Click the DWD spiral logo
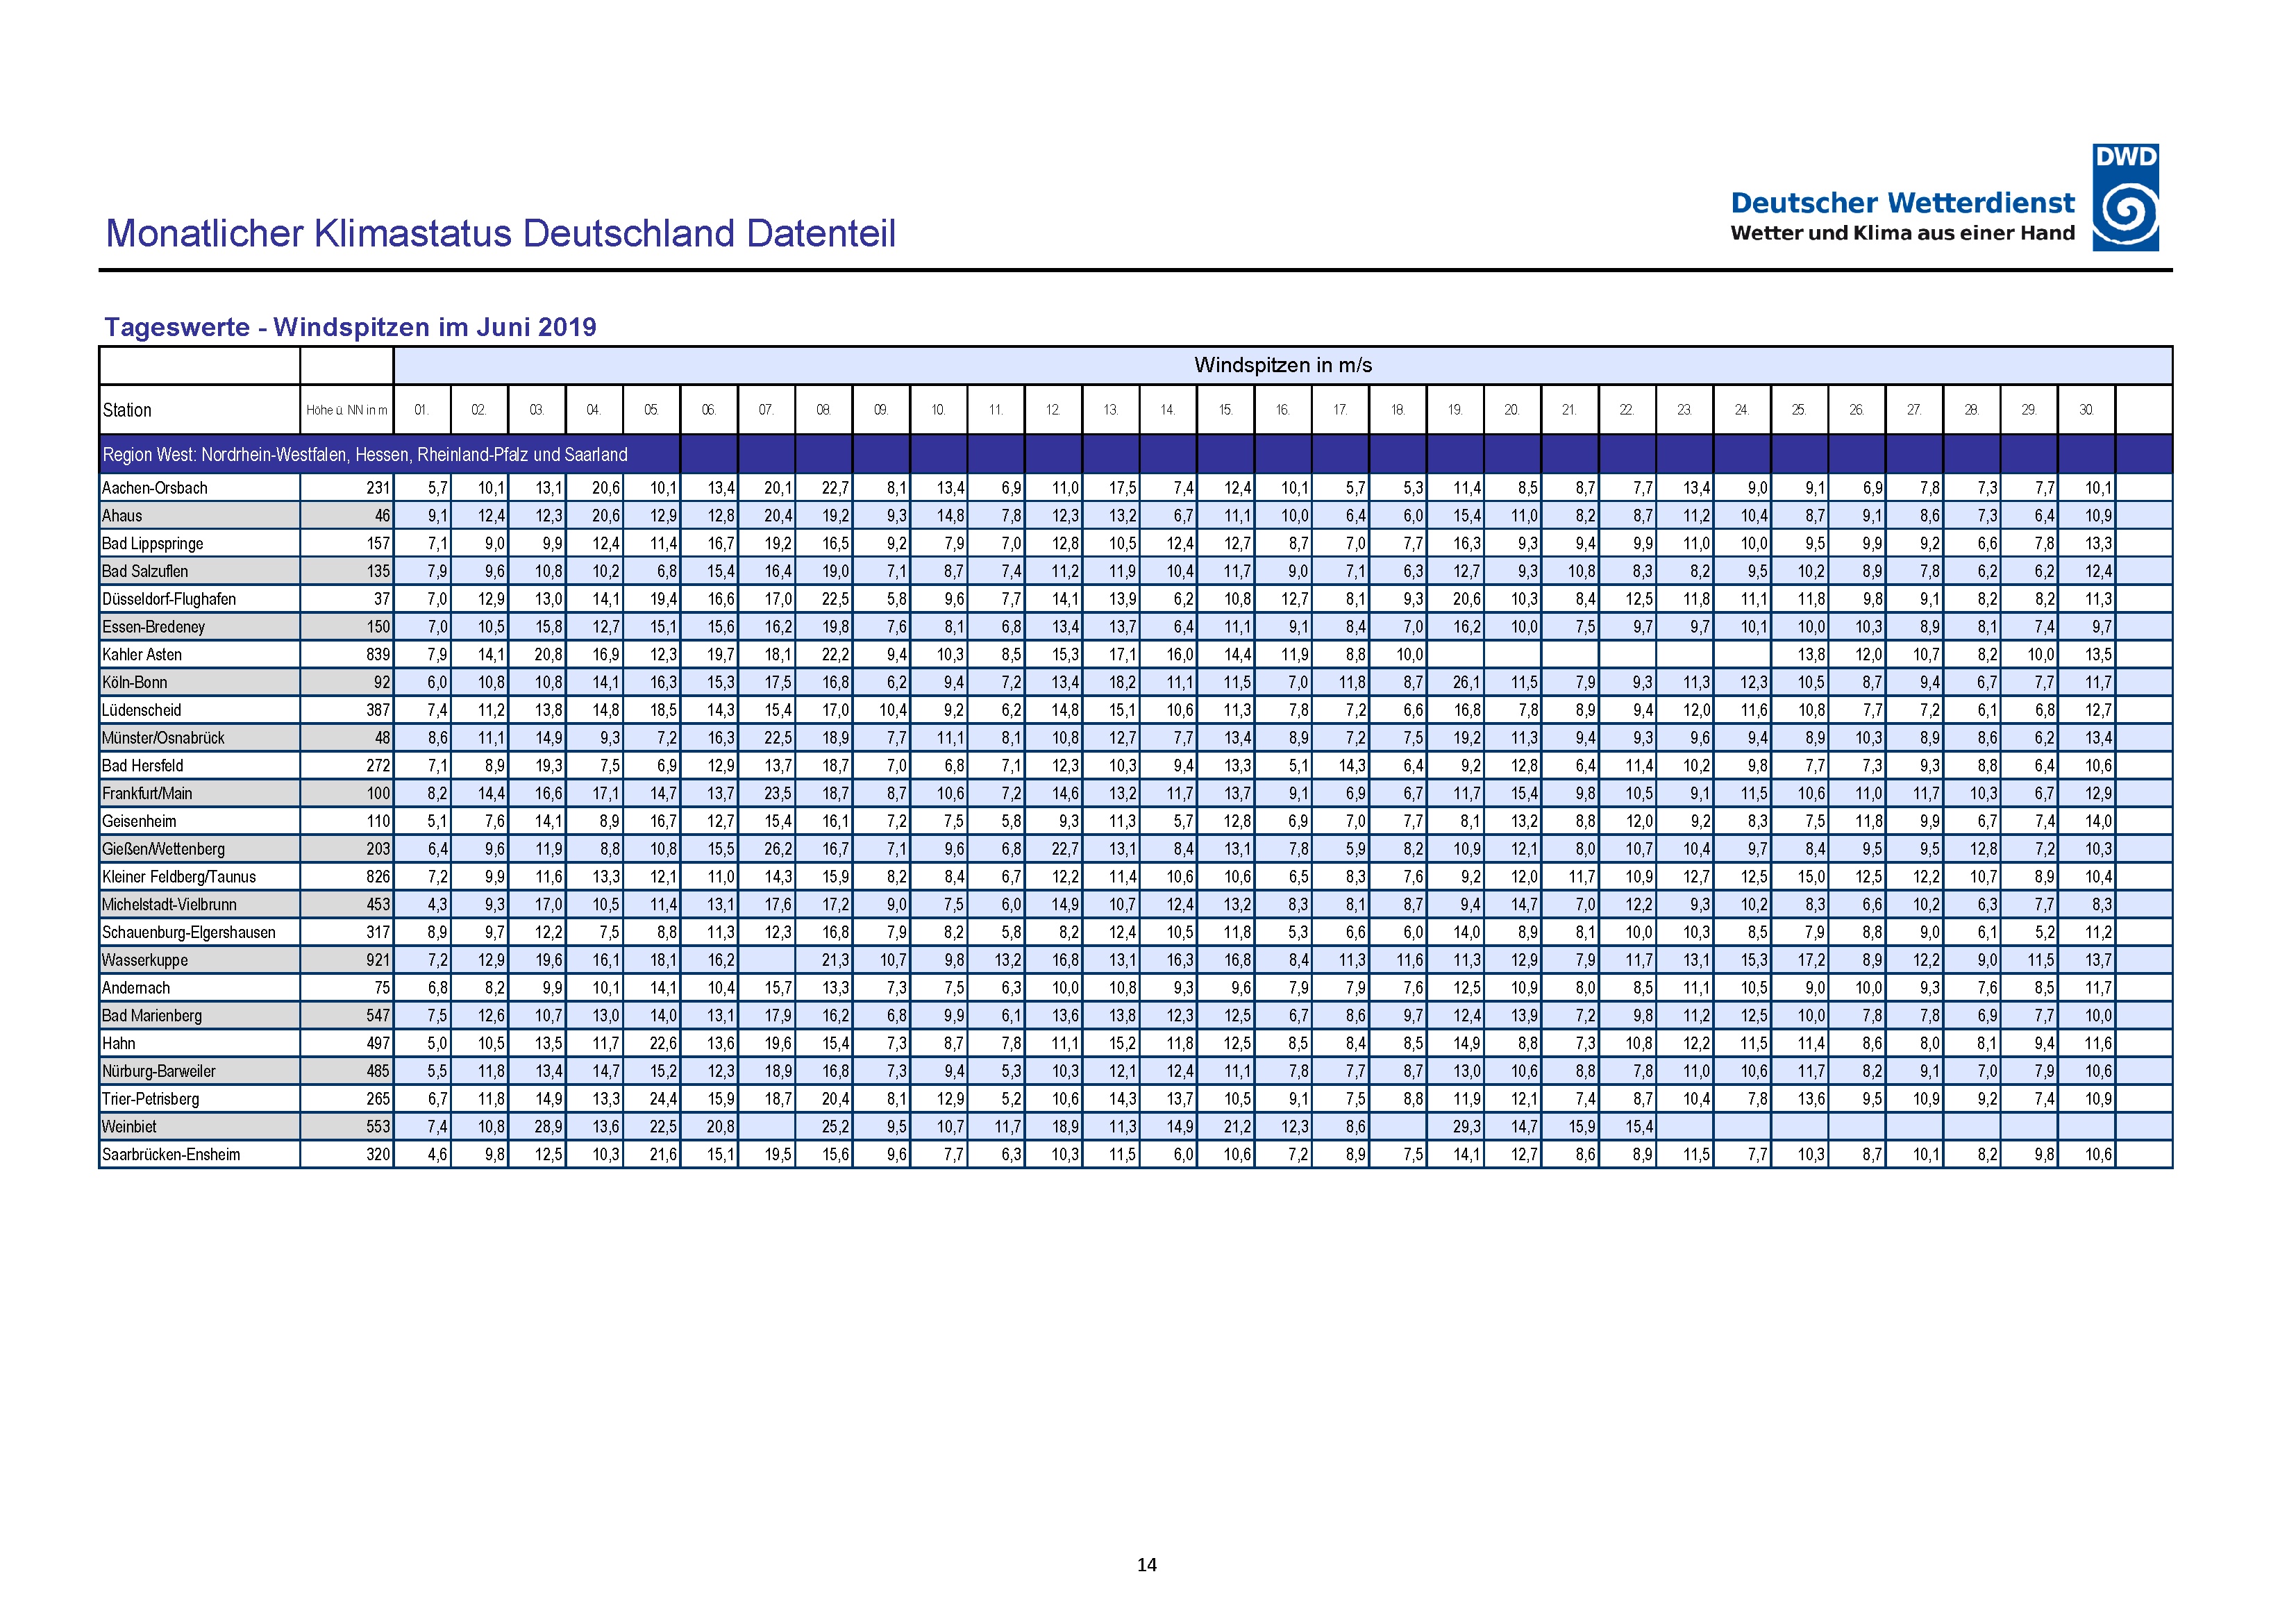 click(2125, 196)
